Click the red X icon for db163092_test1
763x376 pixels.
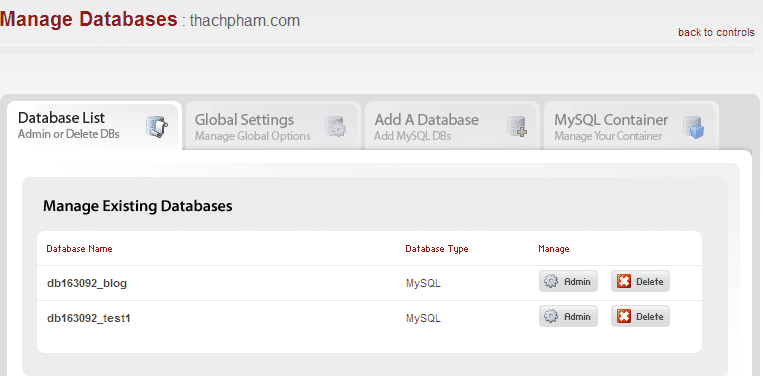624,316
